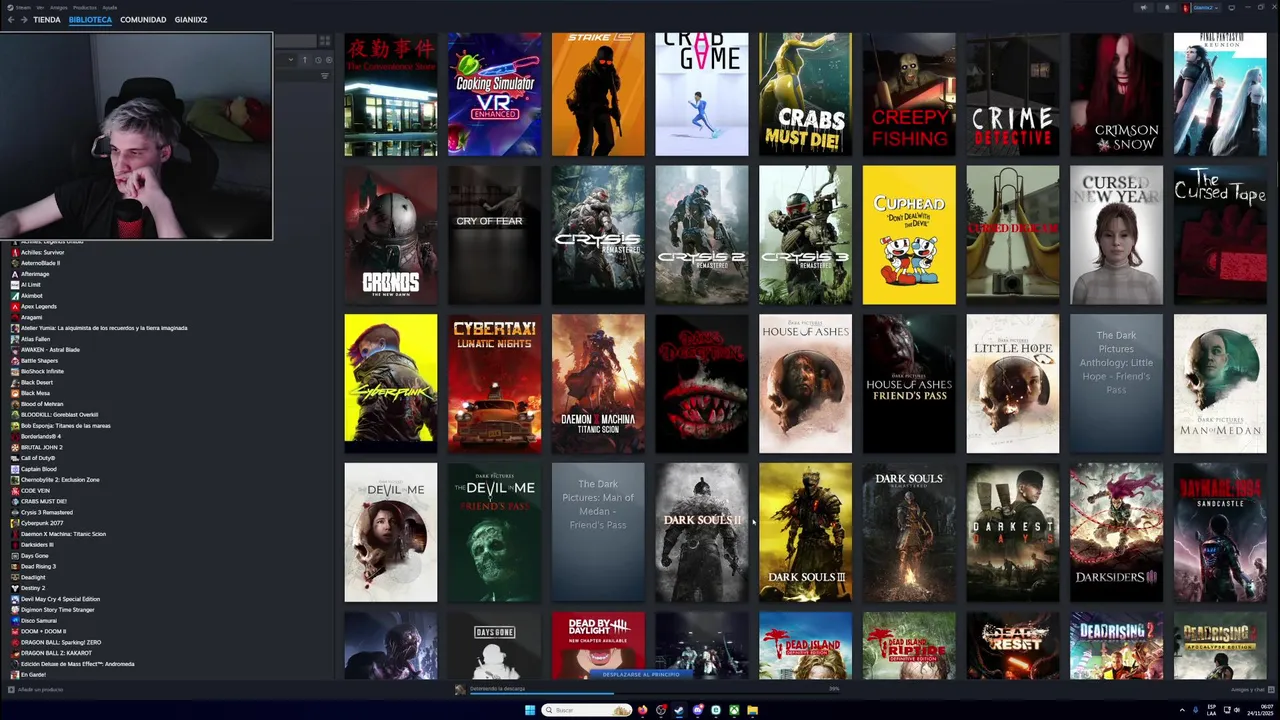Select DRAGON BALL Z: KAKAROT in list

click(x=55, y=653)
